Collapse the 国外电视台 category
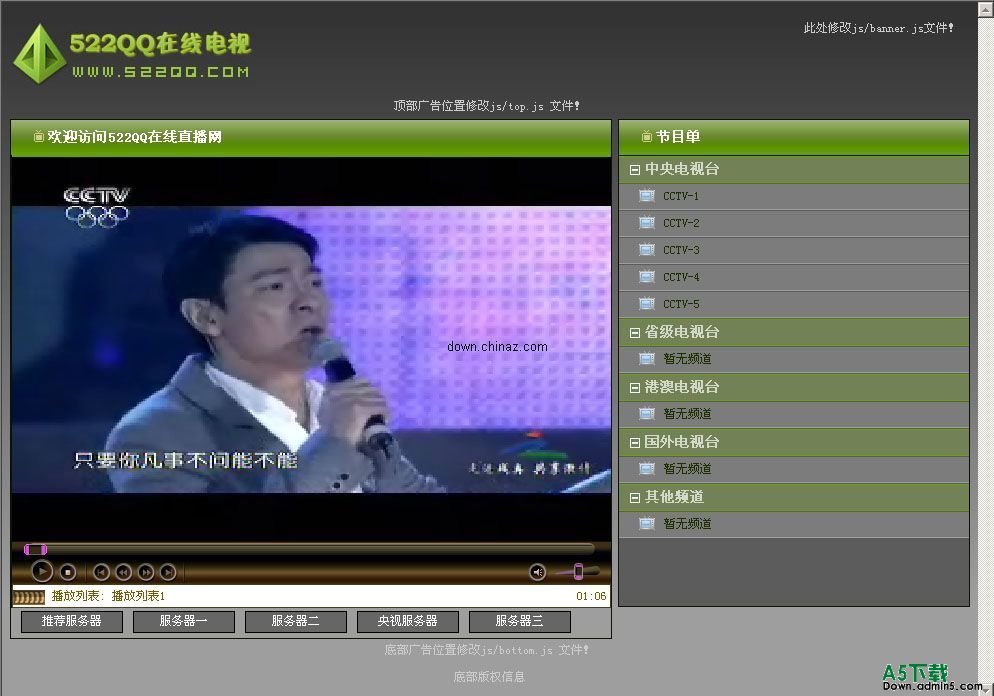Screen dimensions: 994x696 click(x=634, y=443)
